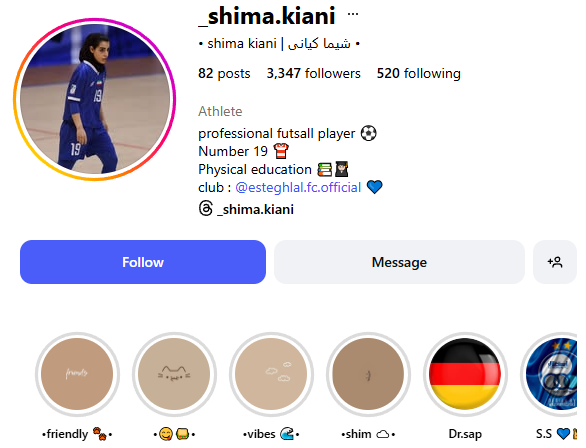
Task: Click the Message button
Action: pos(399,262)
